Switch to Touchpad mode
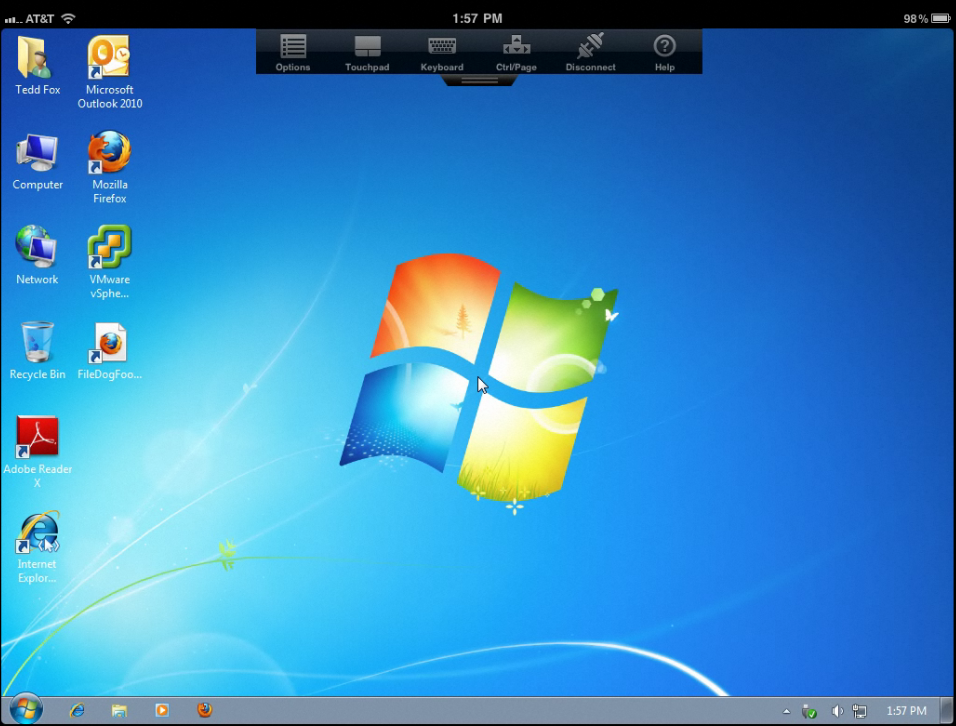The height and width of the screenshot is (726, 956). (x=367, y=53)
